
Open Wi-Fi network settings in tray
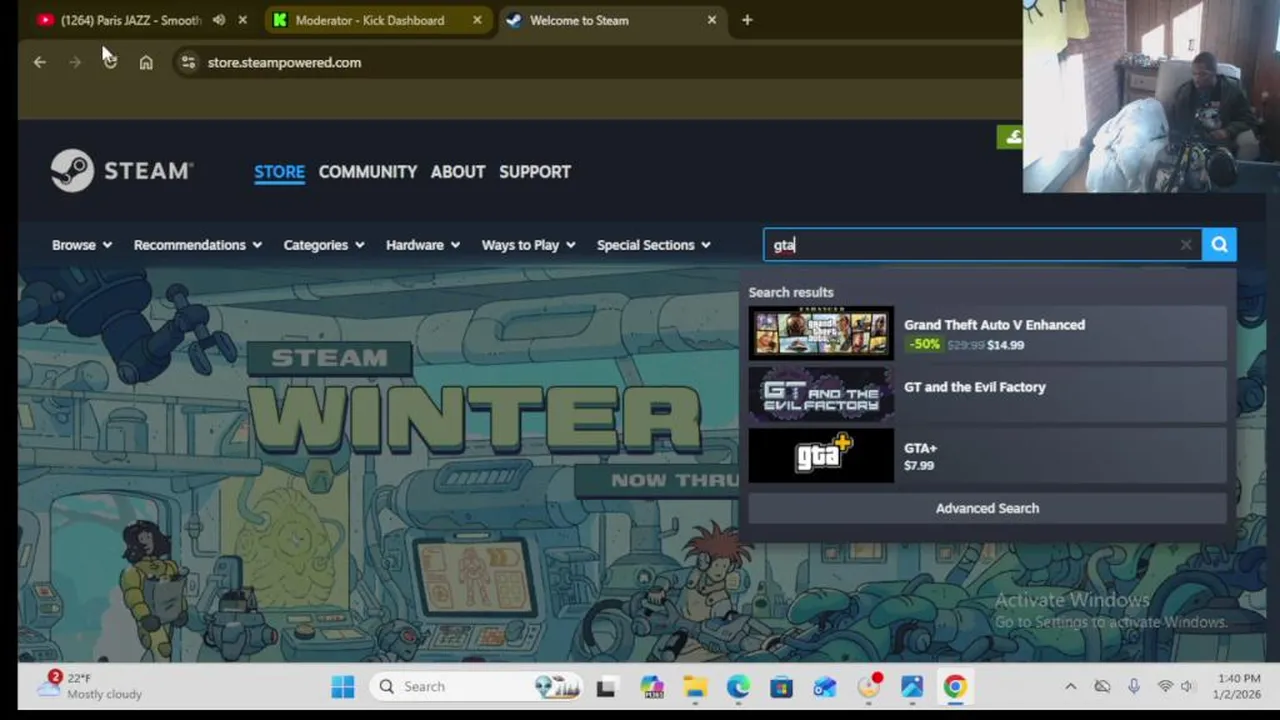(1165, 686)
